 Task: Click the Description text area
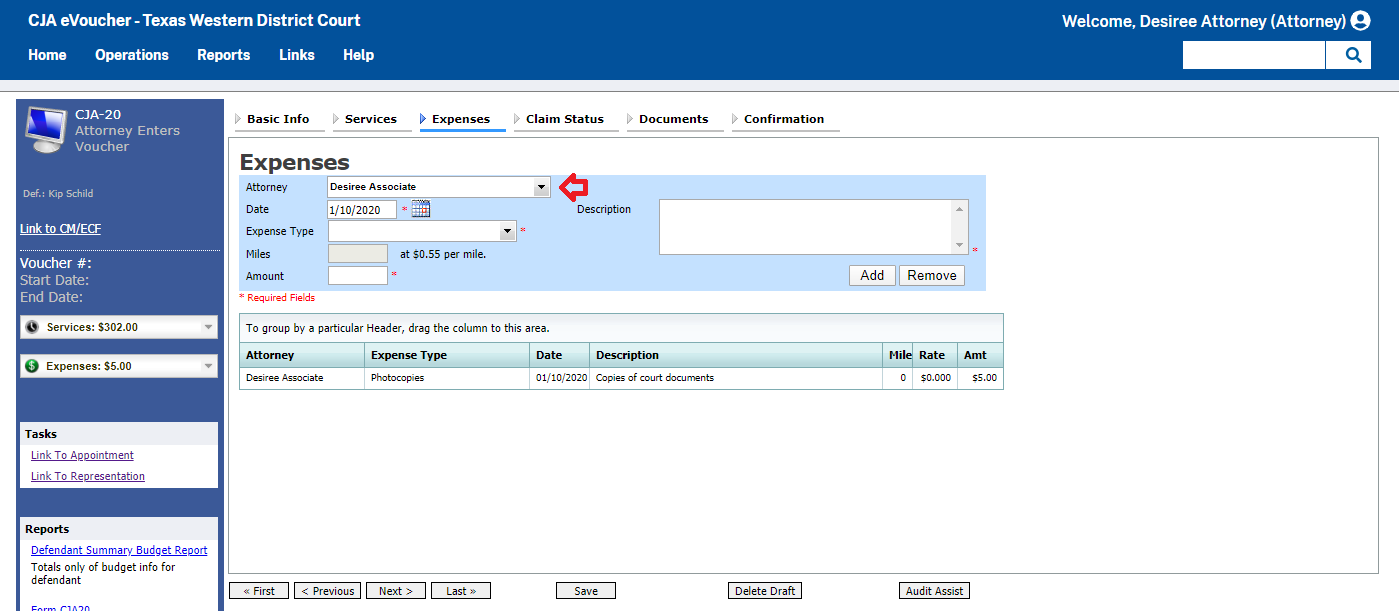tap(806, 227)
